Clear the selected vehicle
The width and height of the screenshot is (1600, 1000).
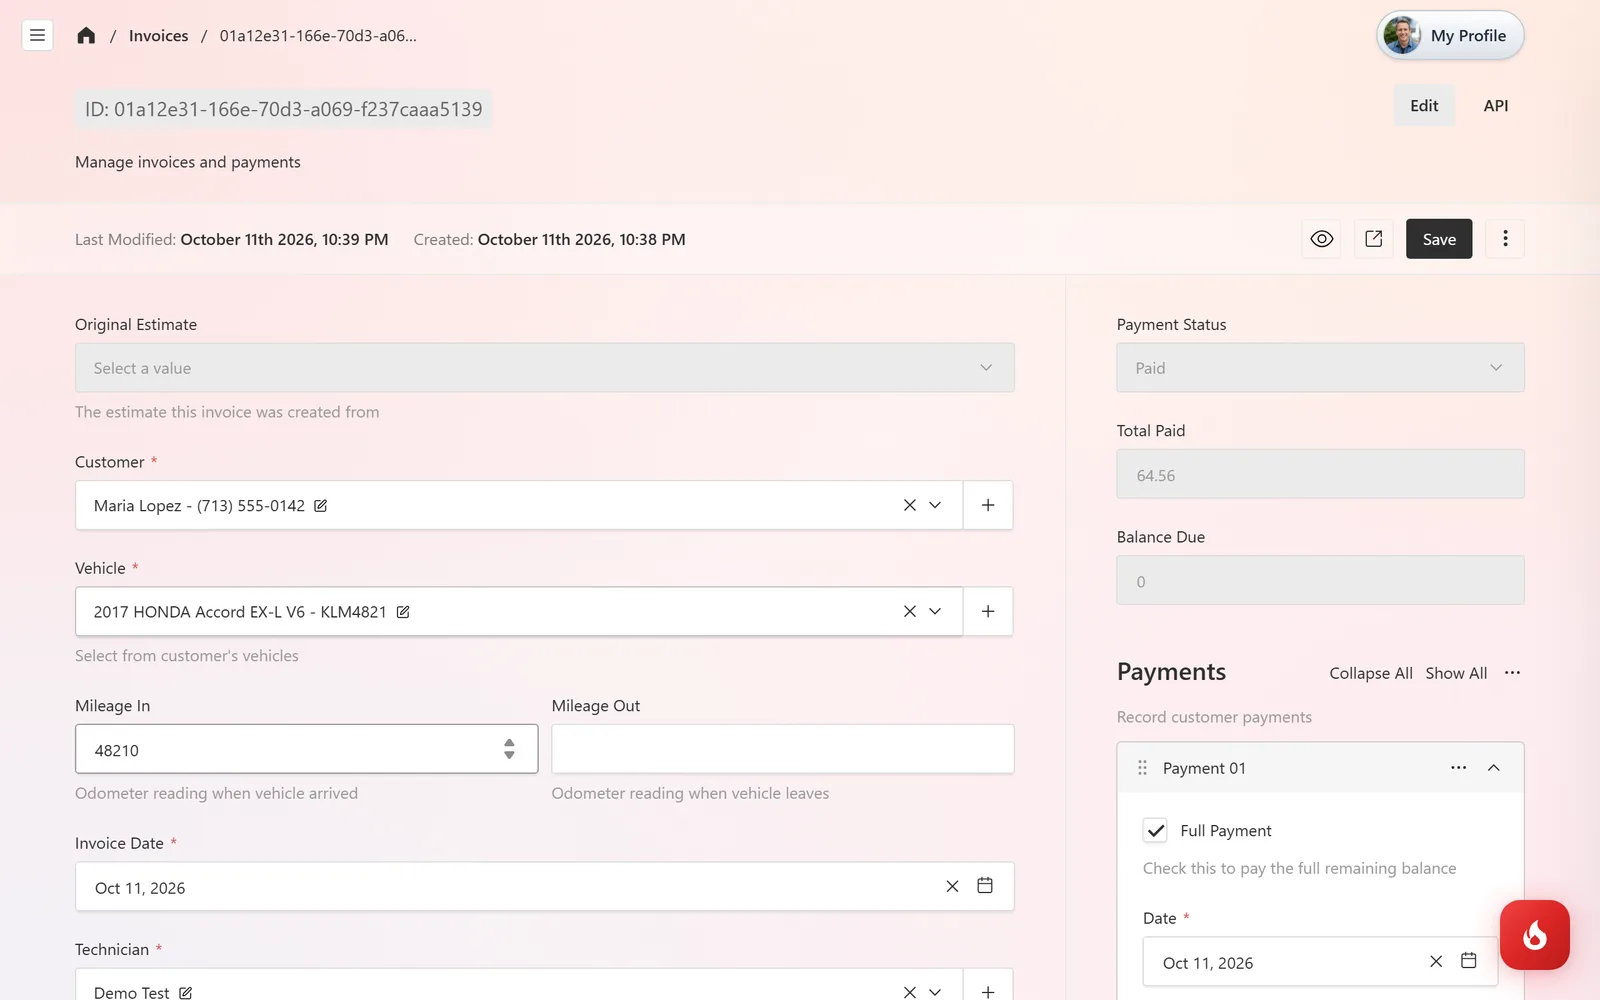910,611
